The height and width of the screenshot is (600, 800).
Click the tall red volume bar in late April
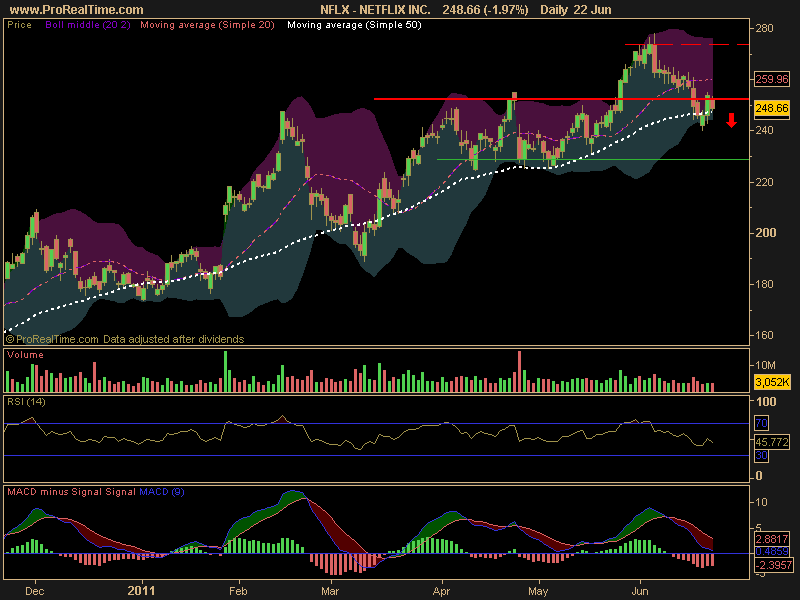tap(519, 371)
